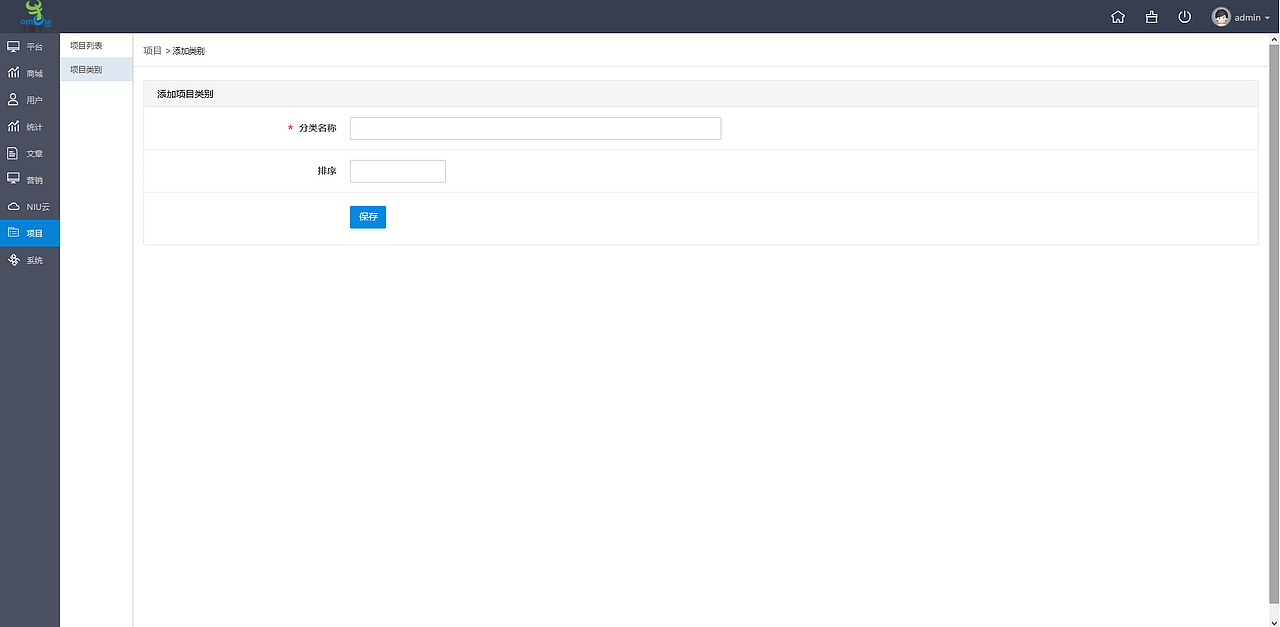Open the 营销 section in sidebar
The height and width of the screenshot is (627, 1280).
click(30, 180)
